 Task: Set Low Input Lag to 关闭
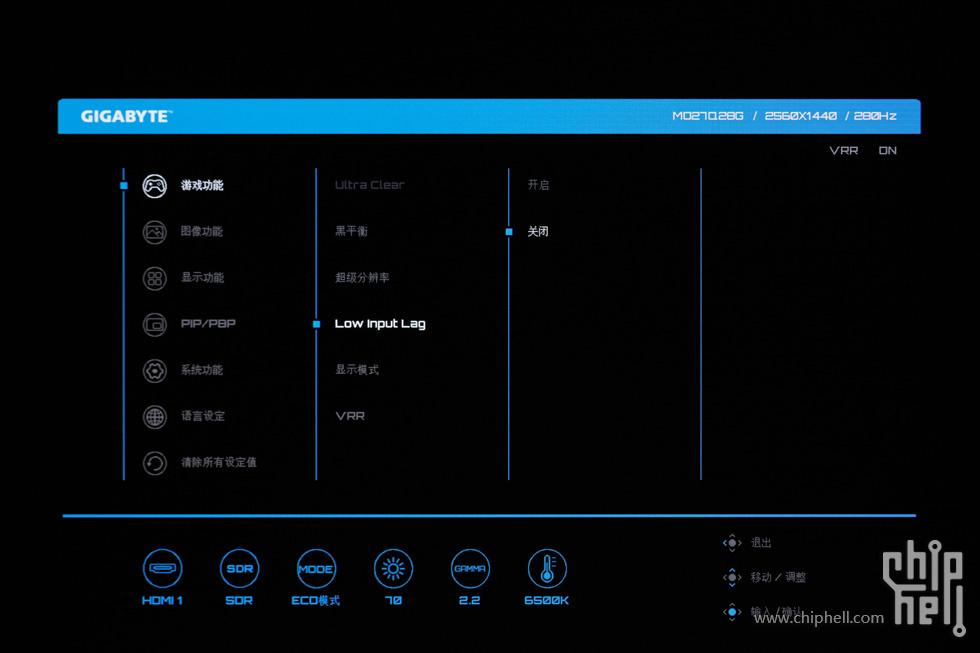(538, 232)
